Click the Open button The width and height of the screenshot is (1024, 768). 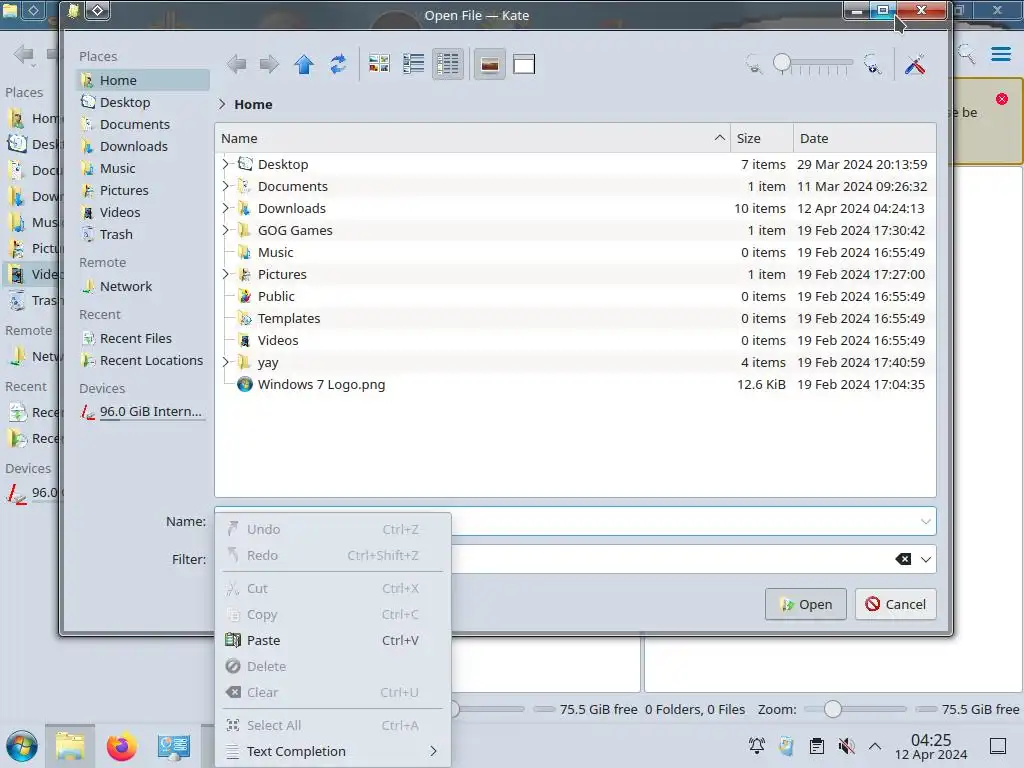pyautogui.click(x=806, y=604)
